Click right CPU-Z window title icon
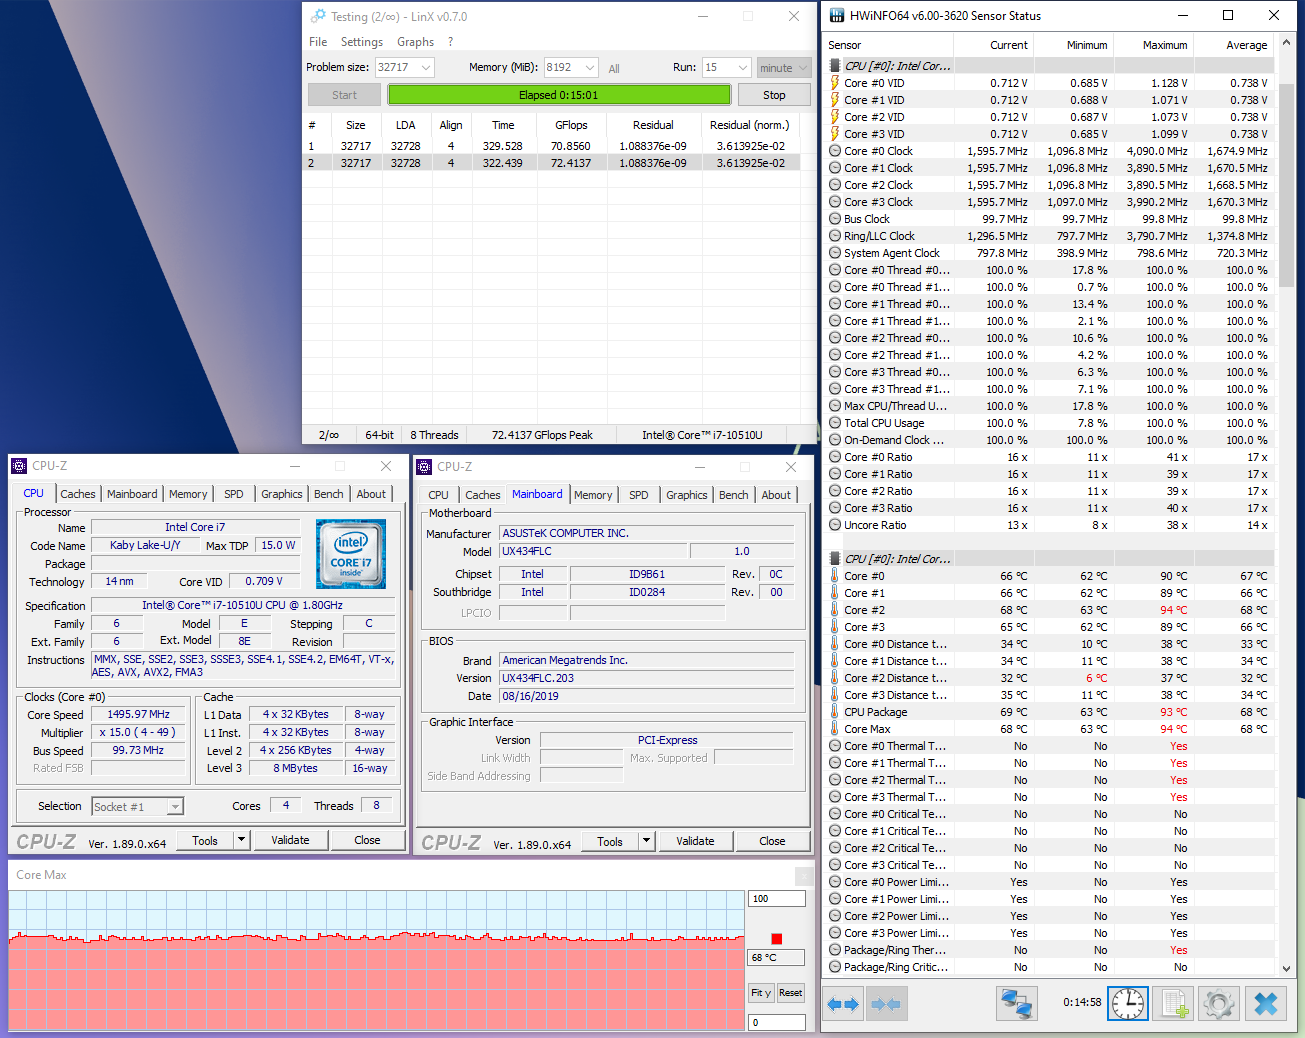The image size is (1305, 1038). [424, 467]
